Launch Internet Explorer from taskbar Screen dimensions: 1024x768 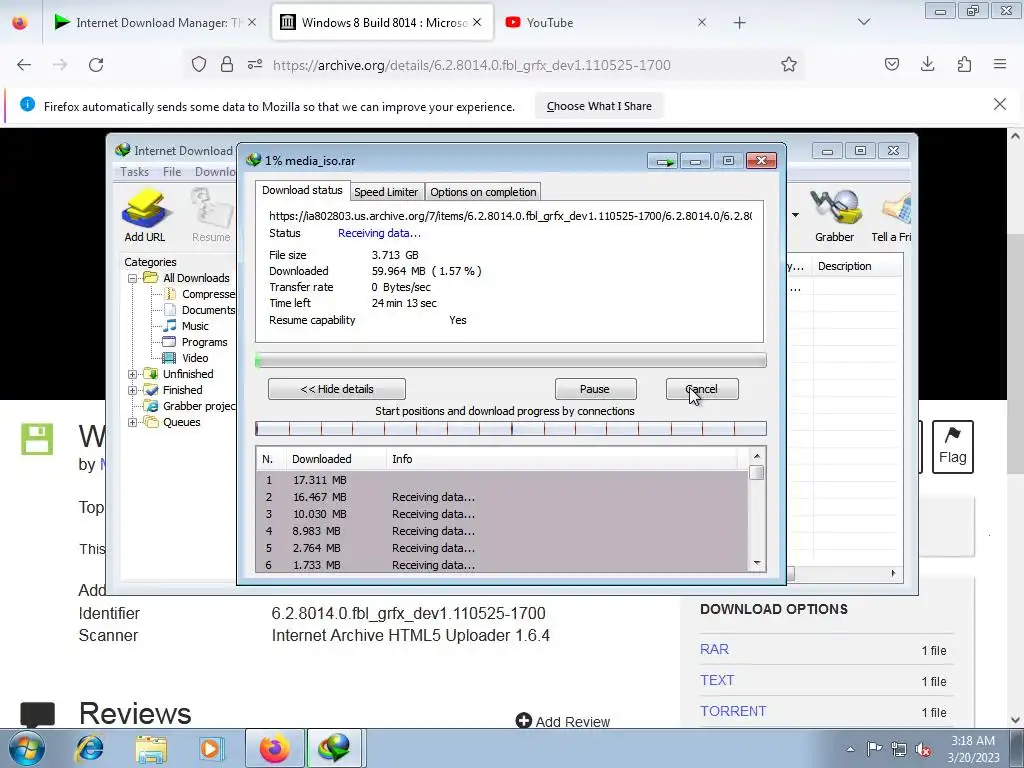click(89, 748)
